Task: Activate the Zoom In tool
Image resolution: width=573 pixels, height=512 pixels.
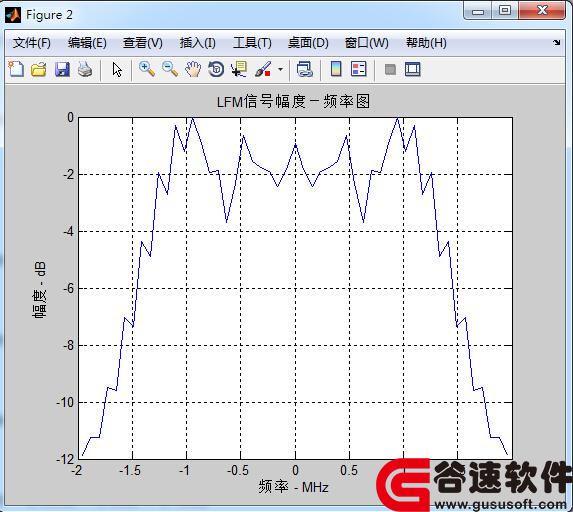Action: [147, 69]
